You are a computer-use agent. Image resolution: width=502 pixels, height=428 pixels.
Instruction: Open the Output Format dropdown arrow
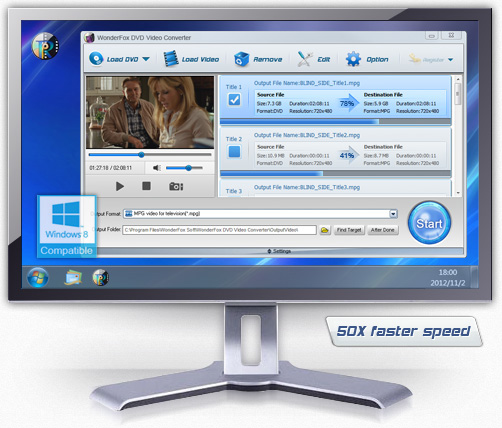393,214
